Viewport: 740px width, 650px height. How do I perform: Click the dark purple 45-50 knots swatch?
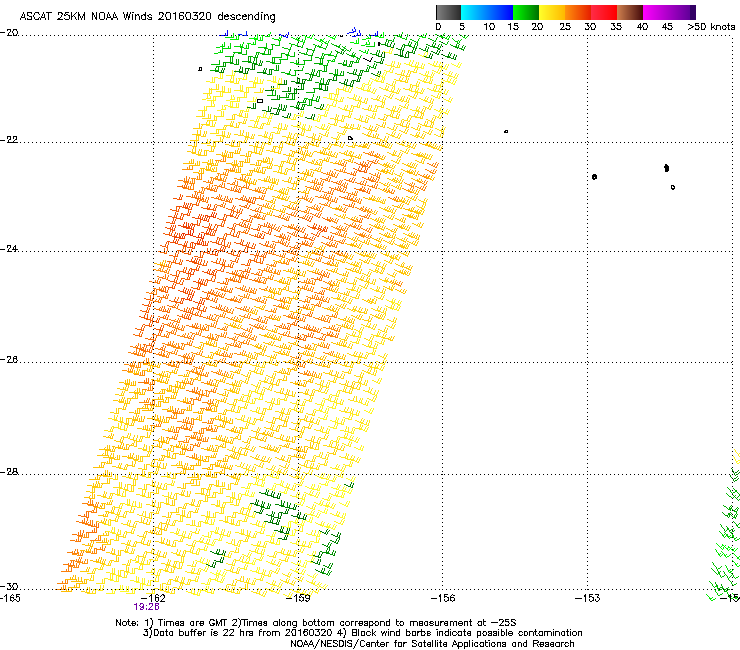click(x=682, y=12)
